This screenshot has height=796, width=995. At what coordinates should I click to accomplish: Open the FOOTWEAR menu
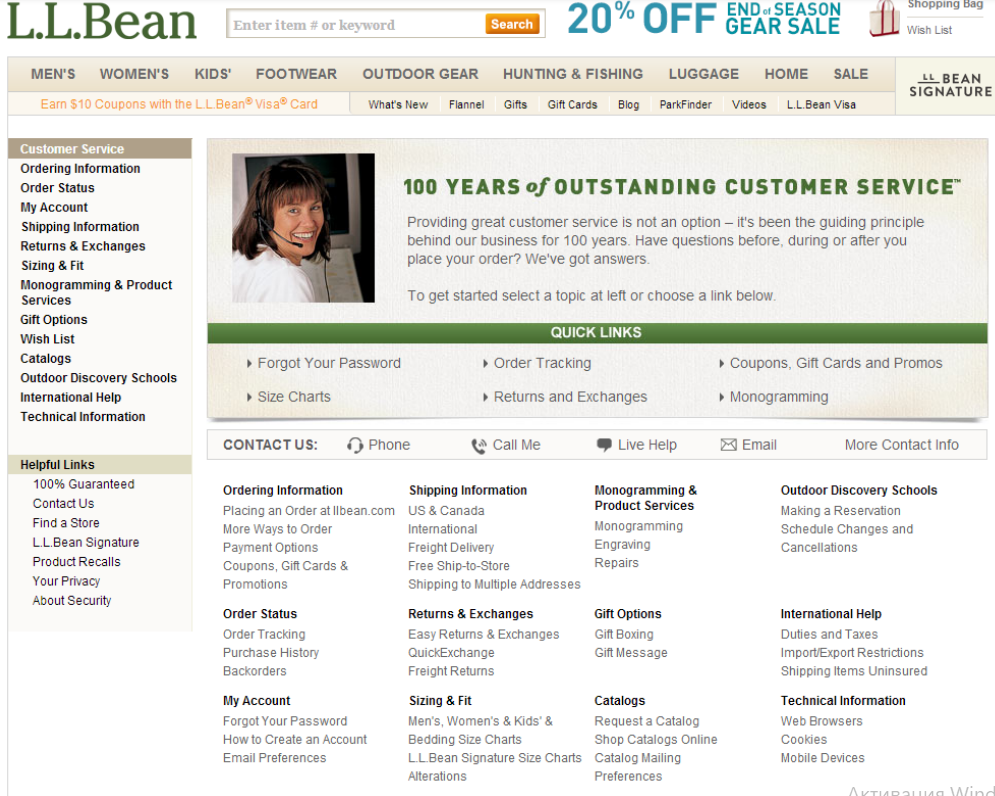[x=296, y=74]
